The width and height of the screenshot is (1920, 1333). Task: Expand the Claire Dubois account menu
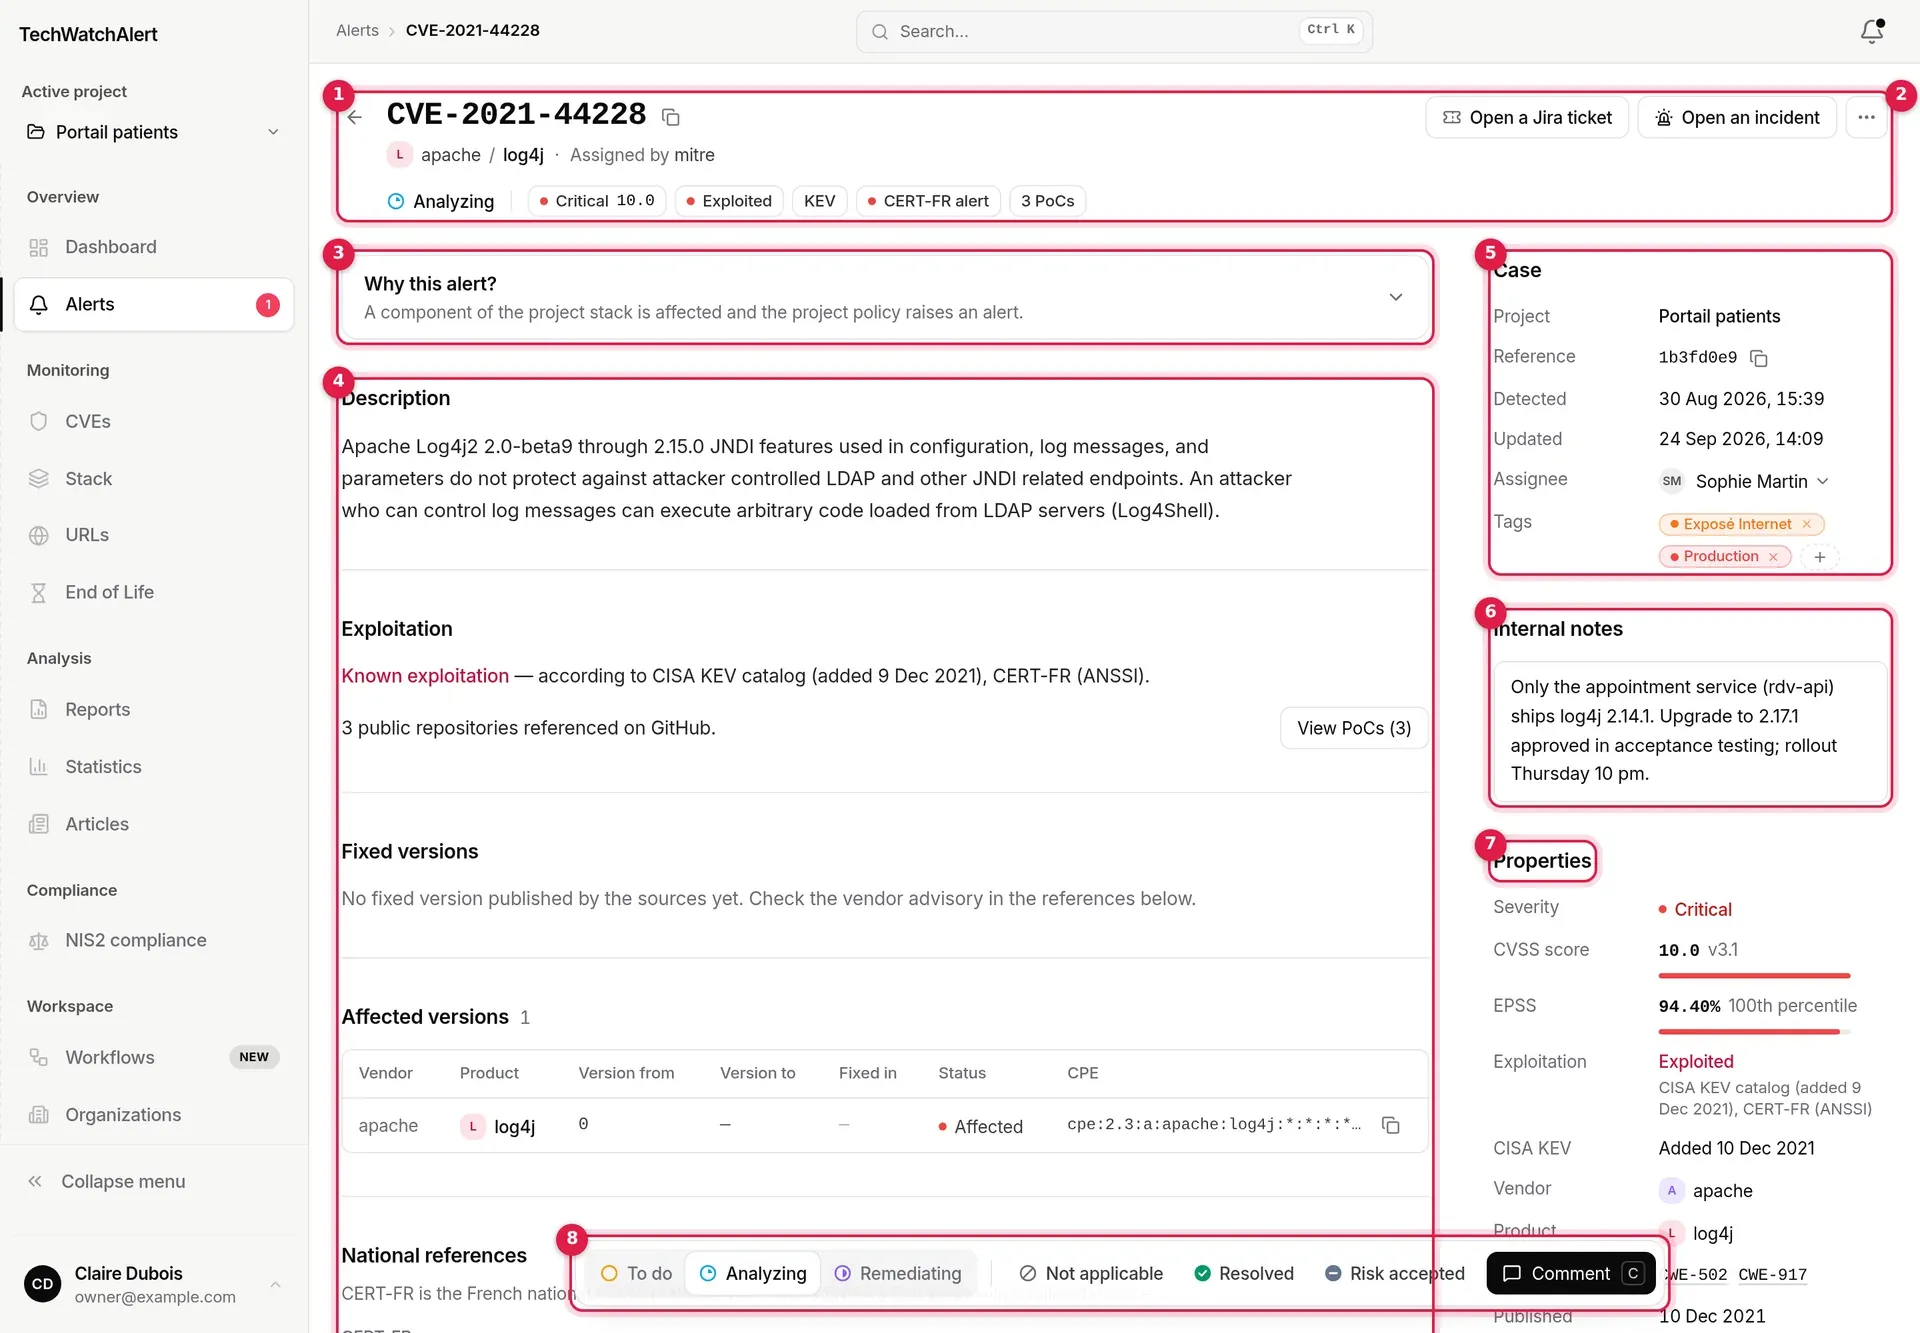(154, 1284)
